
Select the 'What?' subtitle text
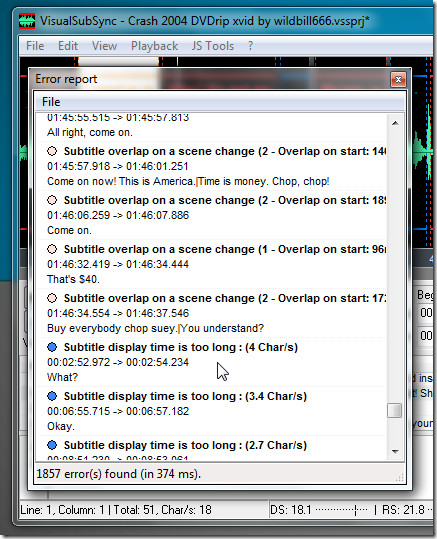point(63,377)
